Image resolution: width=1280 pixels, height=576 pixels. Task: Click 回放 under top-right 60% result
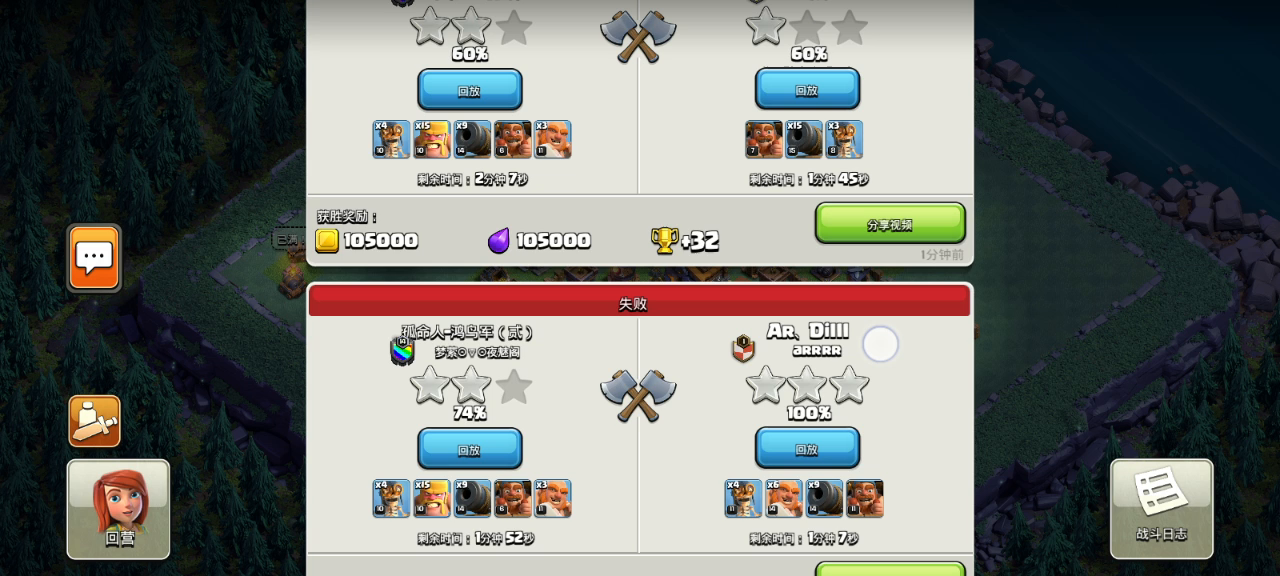(807, 89)
